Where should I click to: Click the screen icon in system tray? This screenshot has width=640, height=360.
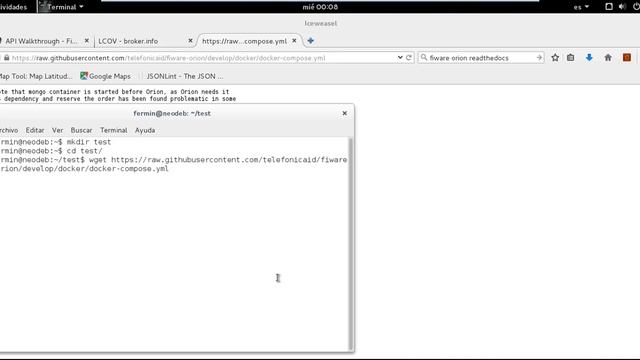(609, 7)
